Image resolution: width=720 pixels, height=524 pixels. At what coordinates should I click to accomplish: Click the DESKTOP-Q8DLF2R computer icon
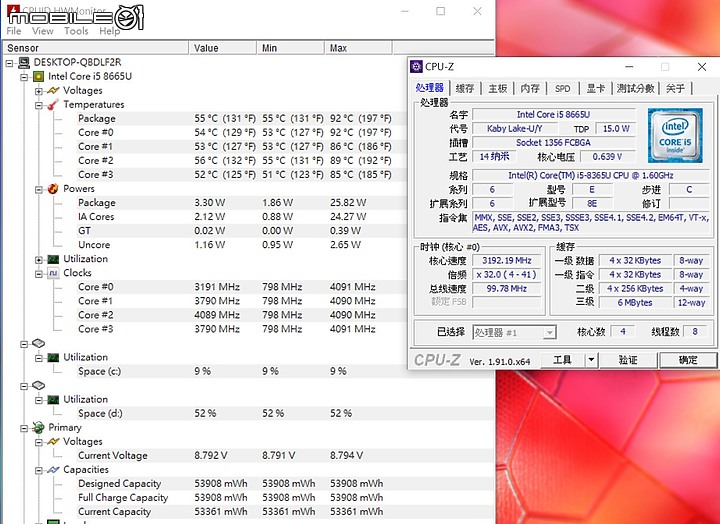tap(25, 62)
